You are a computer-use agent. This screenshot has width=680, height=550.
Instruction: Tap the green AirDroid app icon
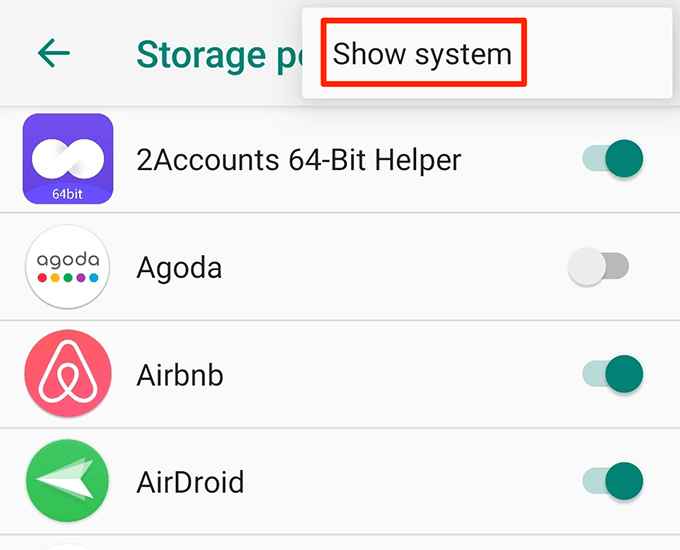[68, 481]
